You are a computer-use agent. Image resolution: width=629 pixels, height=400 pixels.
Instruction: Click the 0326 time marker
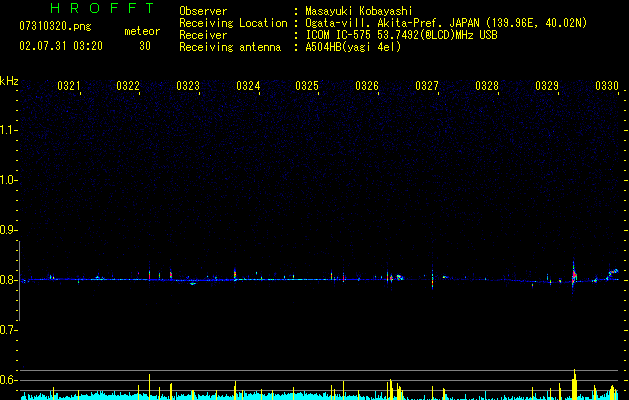tap(367, 86)
